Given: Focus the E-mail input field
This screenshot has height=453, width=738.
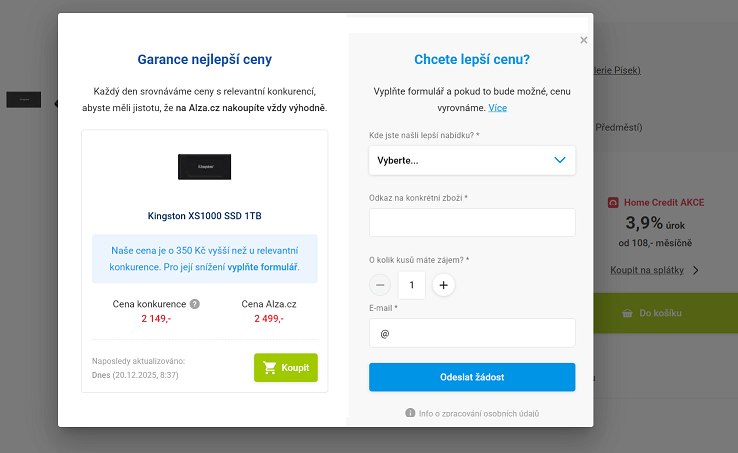Looking at the screenshot, I should click(472, 333).
